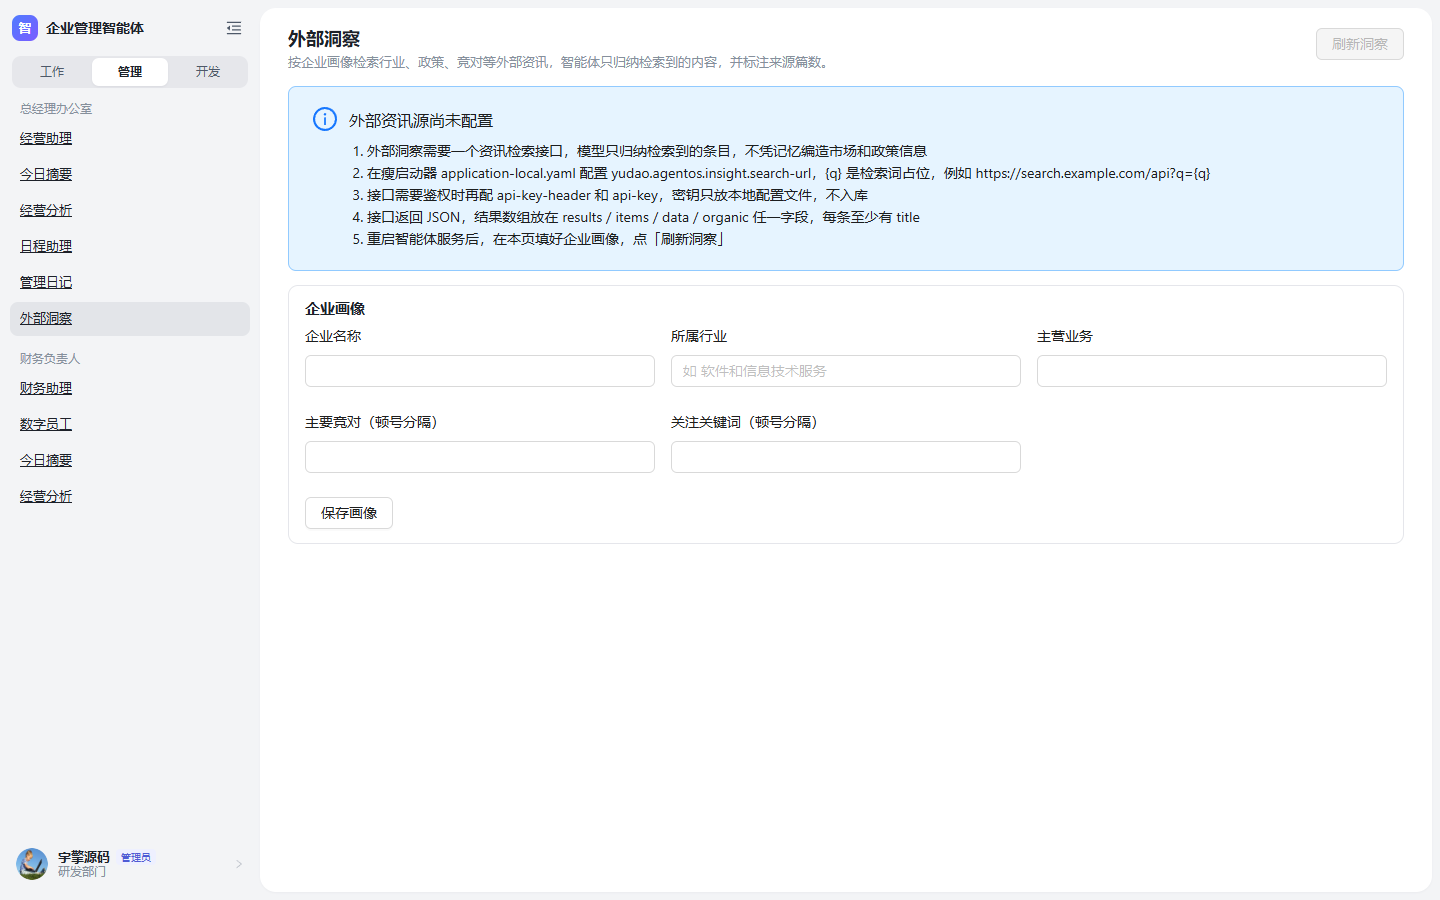Click the 主要竞对 input box
The width and height of the screenshot is (1440, 900).
point(480,457)
